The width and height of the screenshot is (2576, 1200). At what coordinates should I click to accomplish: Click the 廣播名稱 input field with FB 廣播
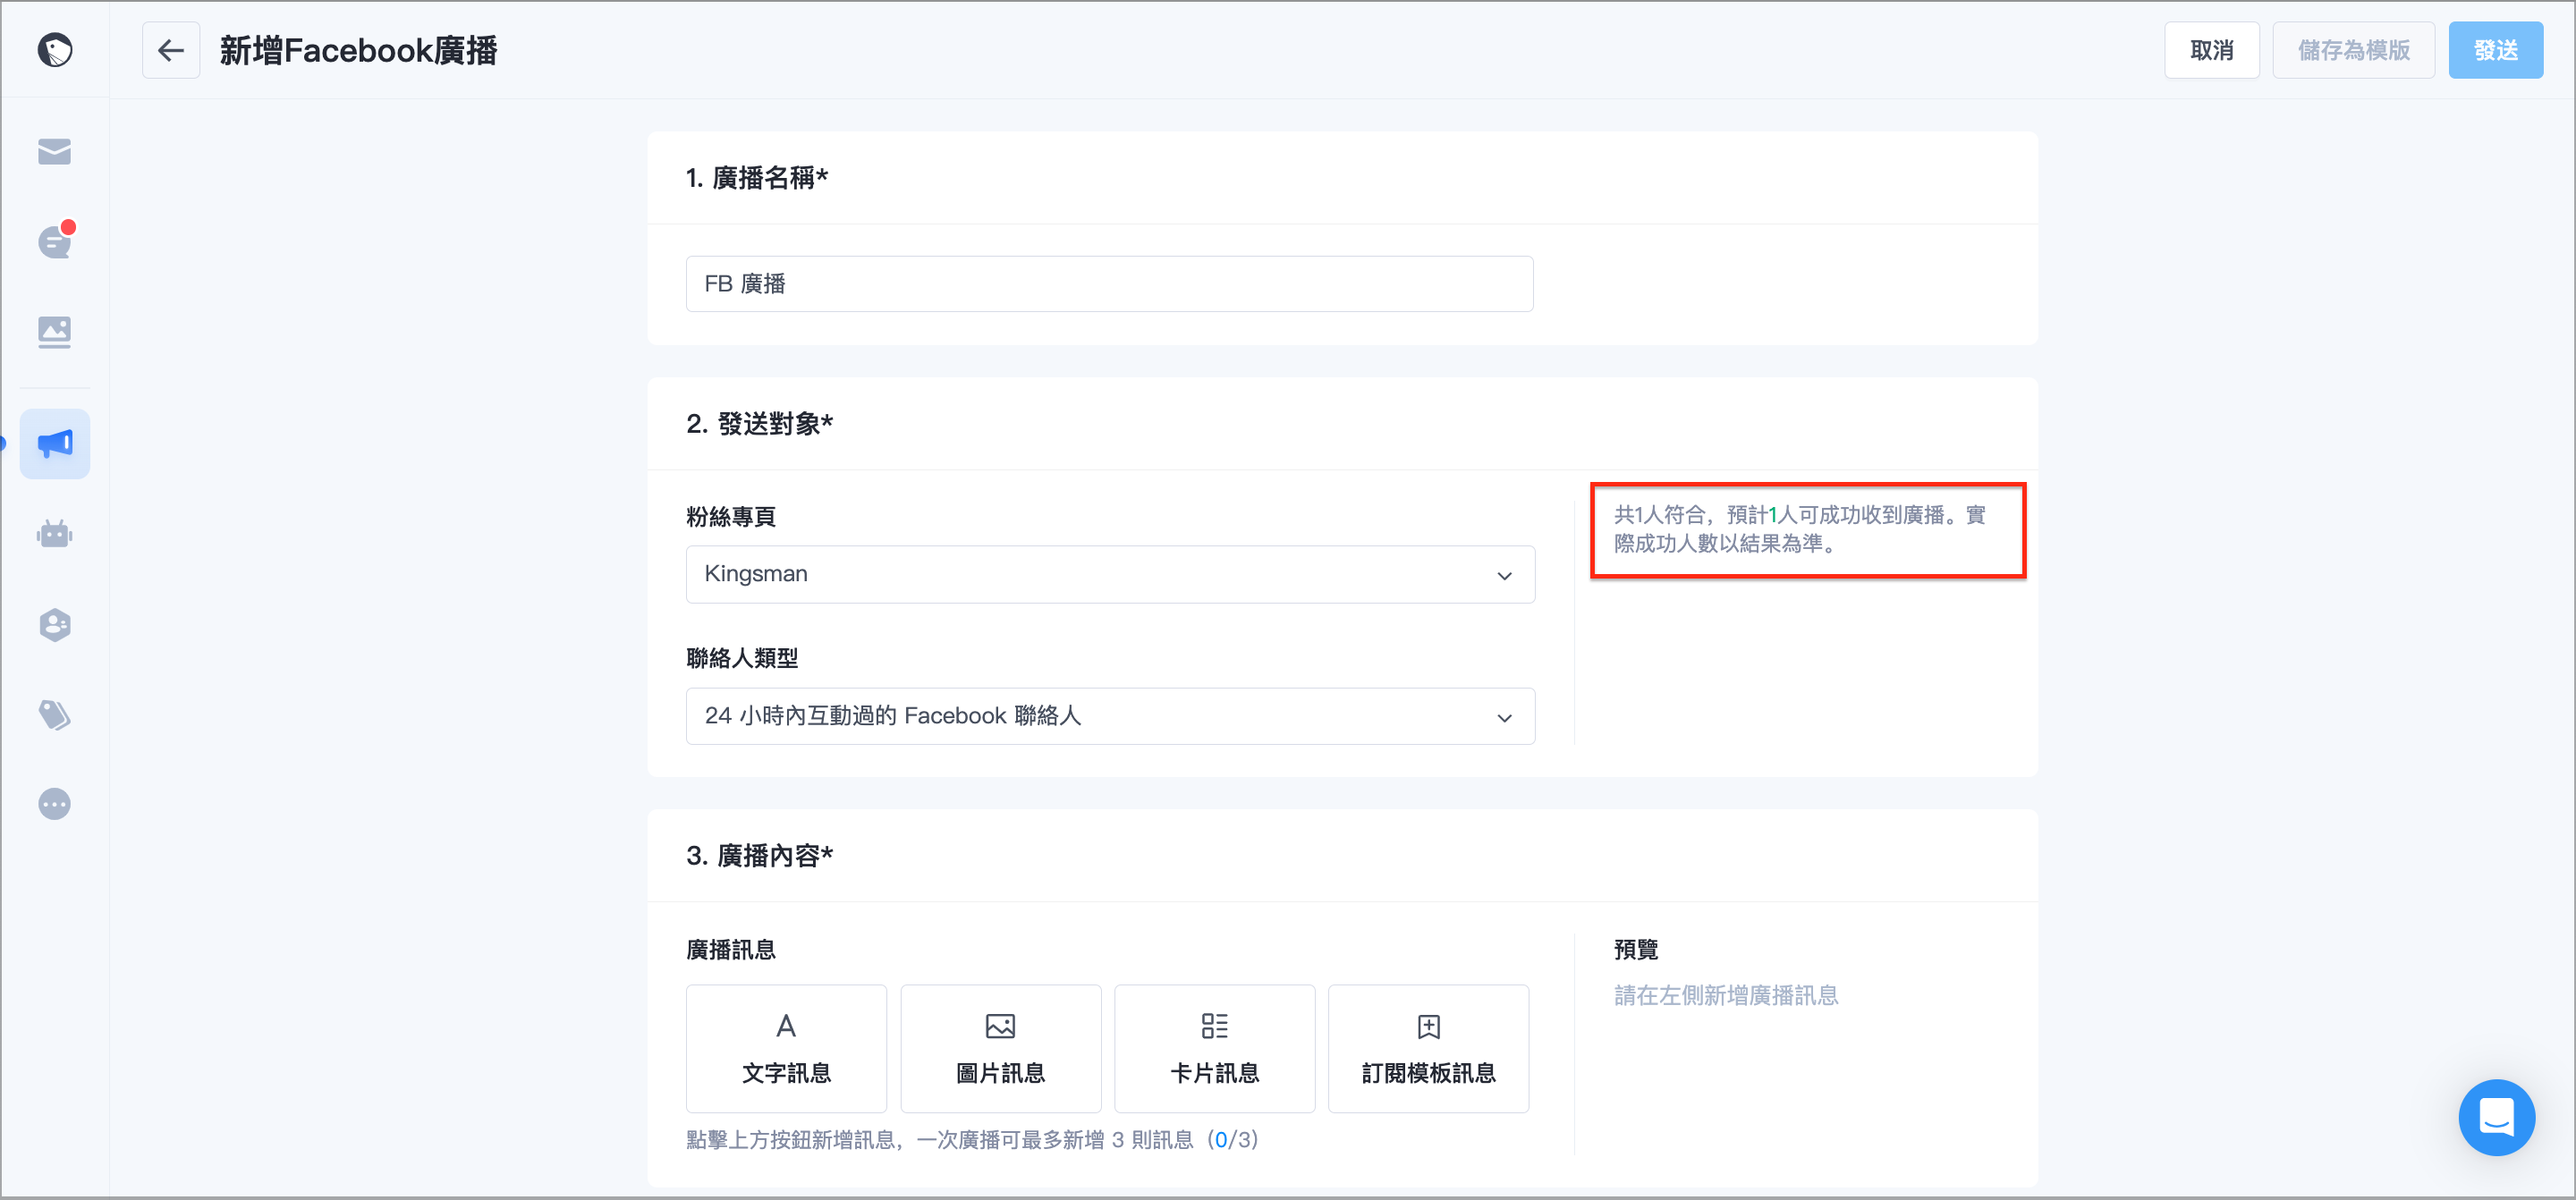pyautogui.click(x=1109, y=284)
